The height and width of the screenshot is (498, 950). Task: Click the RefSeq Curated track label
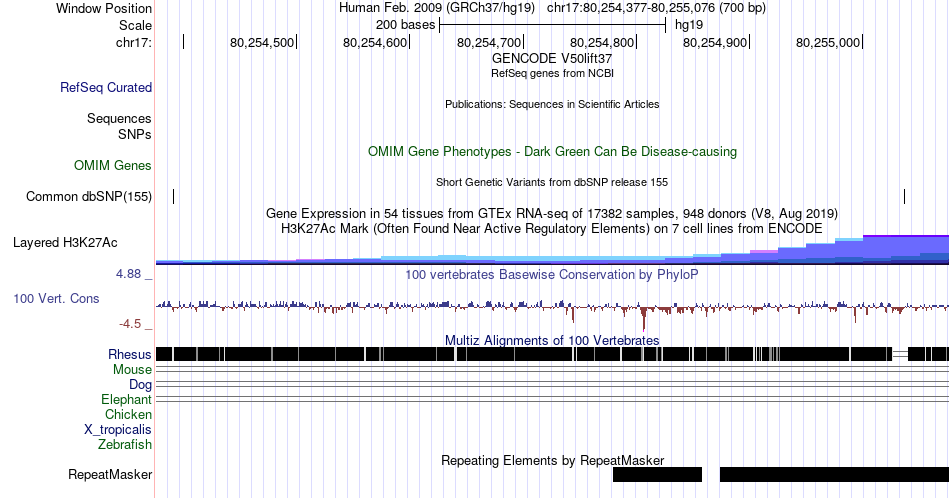(106, 88)
